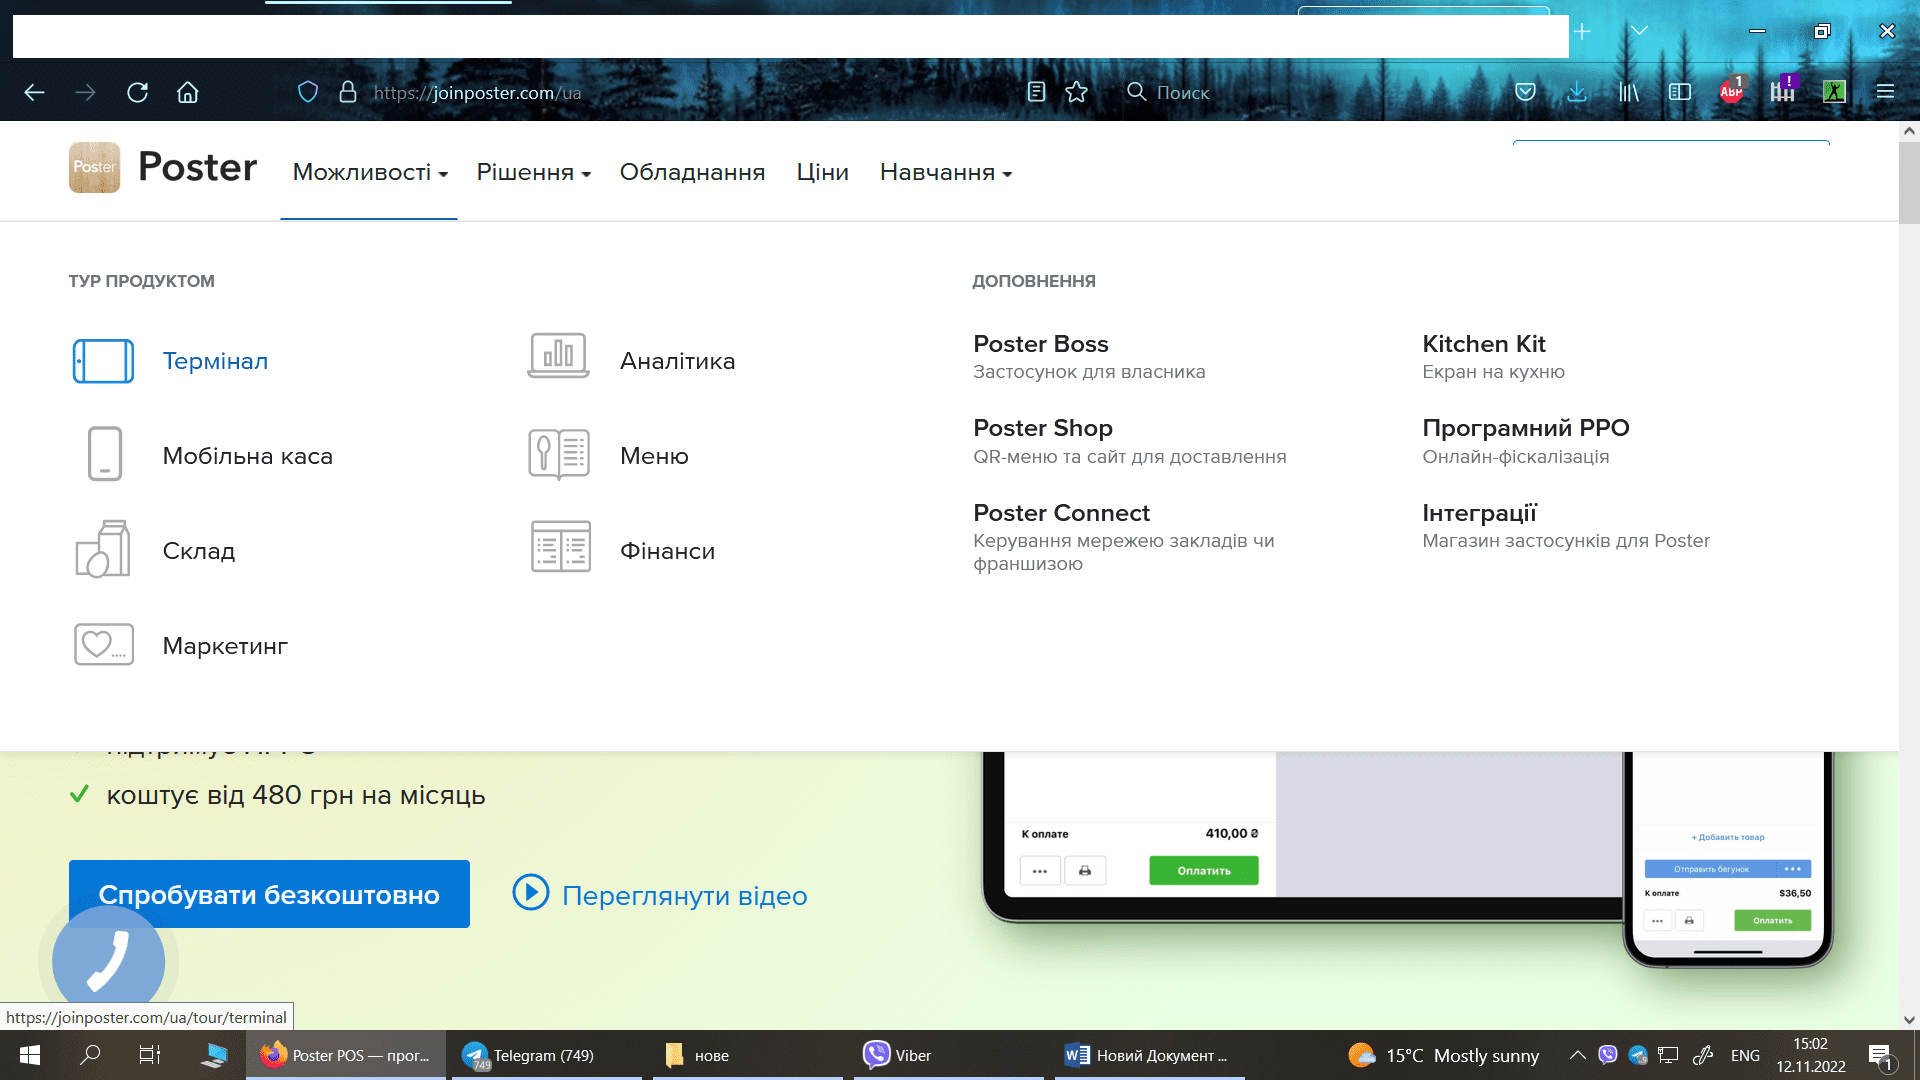
Task: Open the Обладнання page
Action: tap(692, 172)
